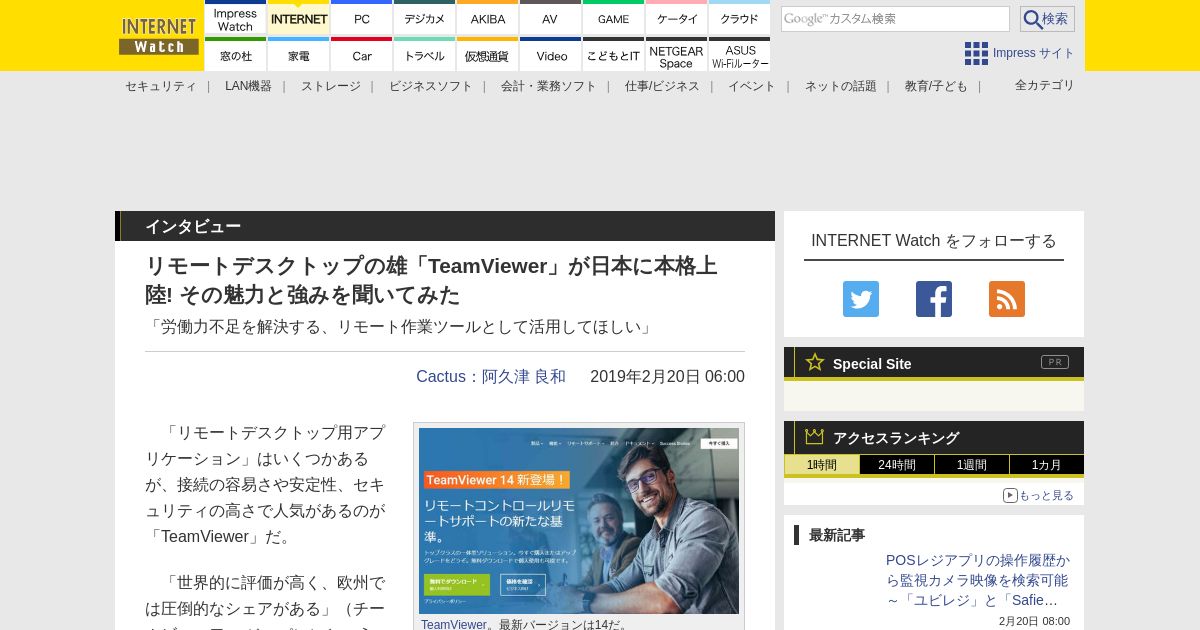1200x630 pixels.
Task: Focus the Google カスタム検索 field
Action: point(895,19)
